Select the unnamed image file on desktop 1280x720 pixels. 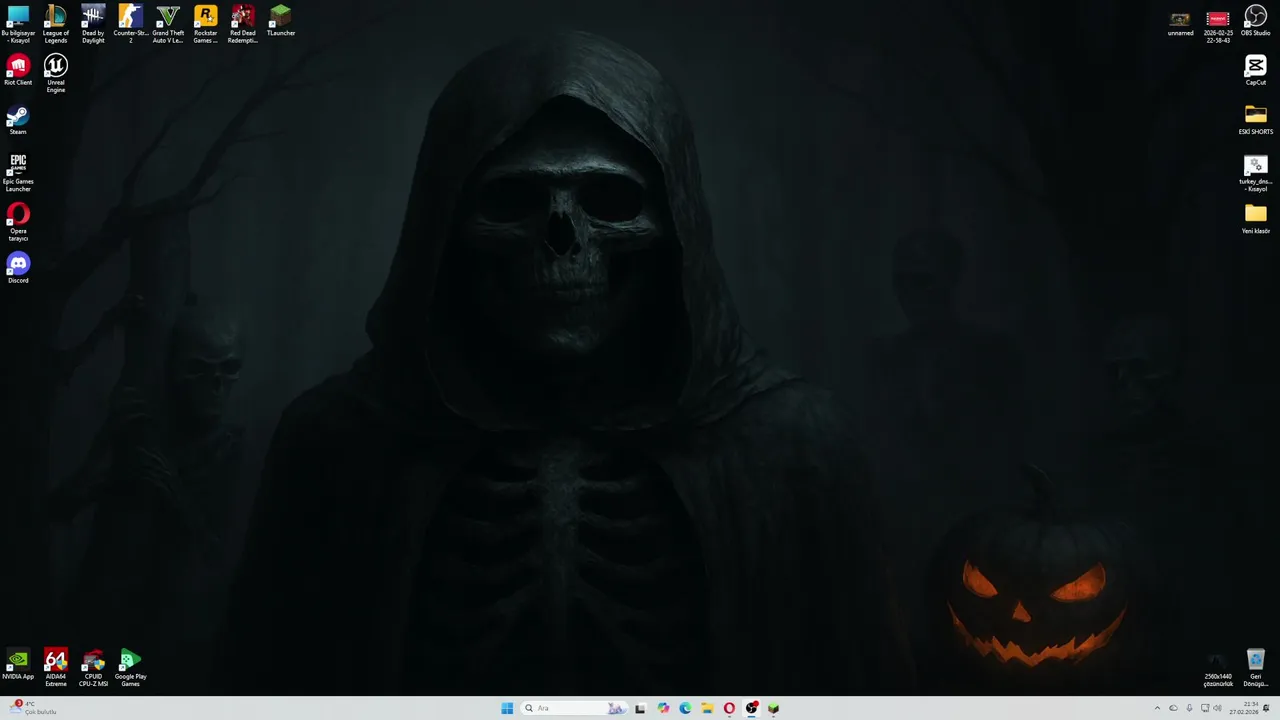pos(1181,22)
